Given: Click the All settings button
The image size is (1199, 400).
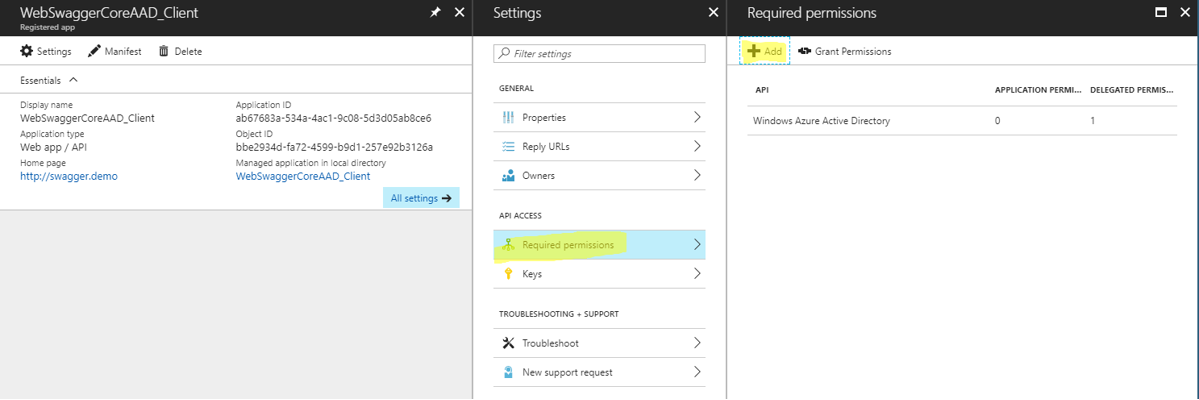Looking at the screenshot, I should pos(421,198).
